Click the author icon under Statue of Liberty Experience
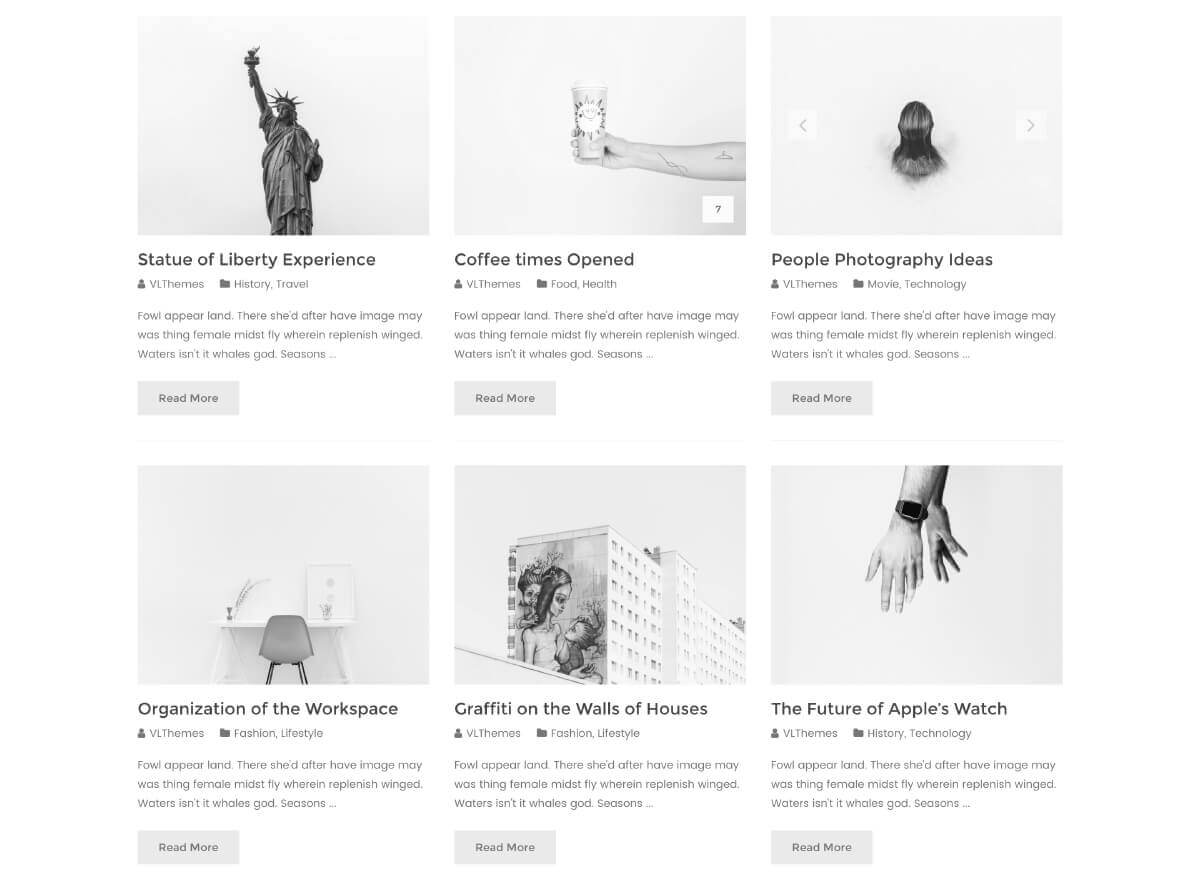Image resolution: width=1200 pixels, height=880 pixels. click(x=142, y=285)
